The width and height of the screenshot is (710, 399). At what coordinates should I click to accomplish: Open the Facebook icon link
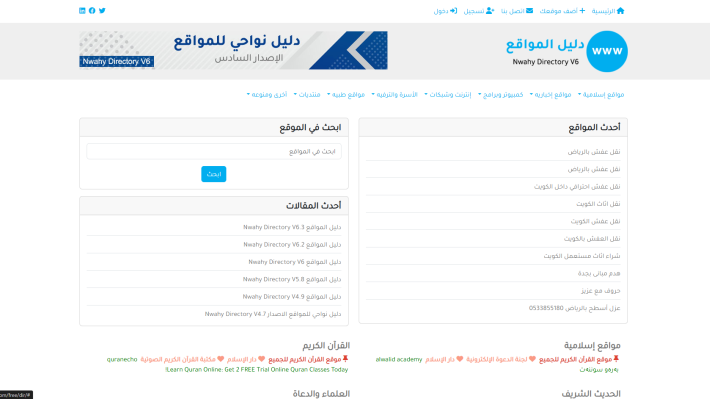pyautogui.click(x=92, y=10)
